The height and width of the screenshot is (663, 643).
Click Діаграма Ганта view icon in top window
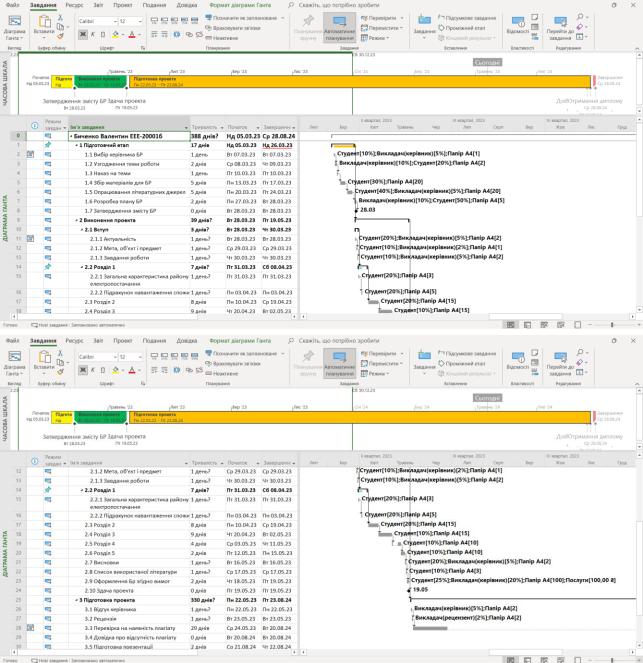14,23
